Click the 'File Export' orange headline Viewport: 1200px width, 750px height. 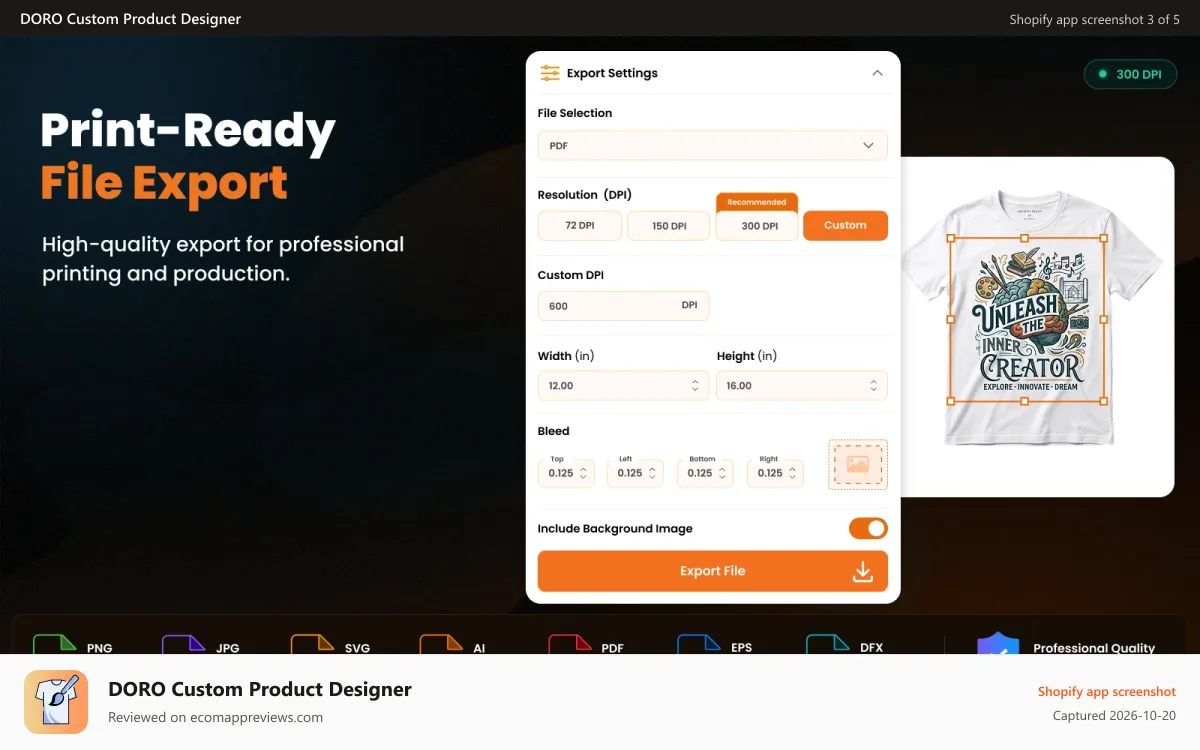[x=164, y=183]
